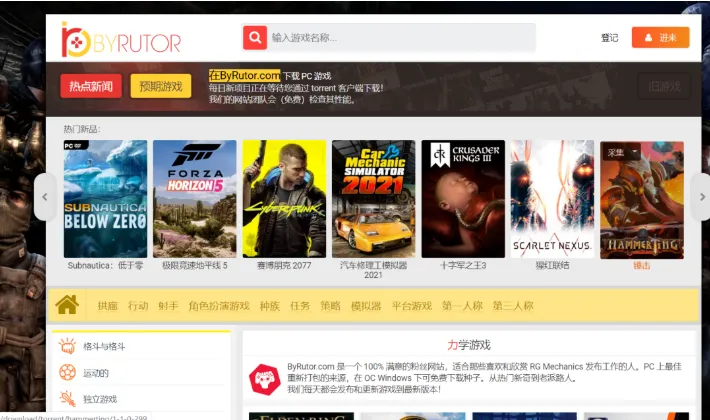Click the red search magnifier icon
710x420 pixels.
(x=255, y=38)
